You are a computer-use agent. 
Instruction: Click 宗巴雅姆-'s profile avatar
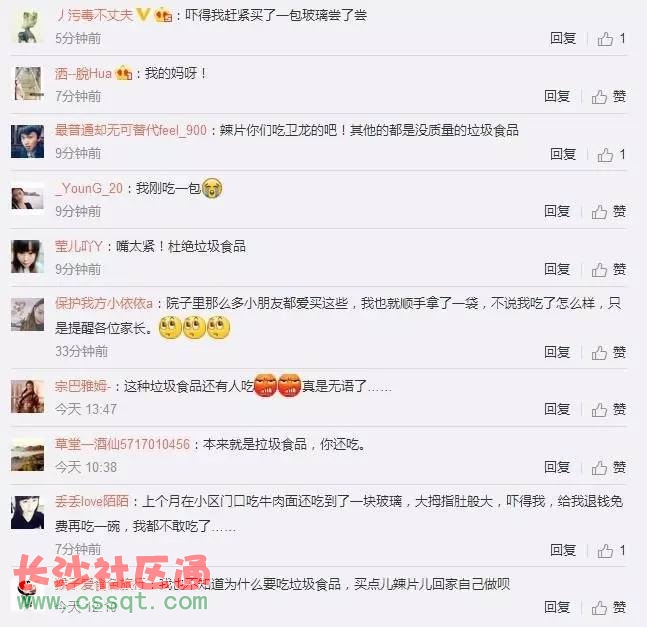(28, 397)
